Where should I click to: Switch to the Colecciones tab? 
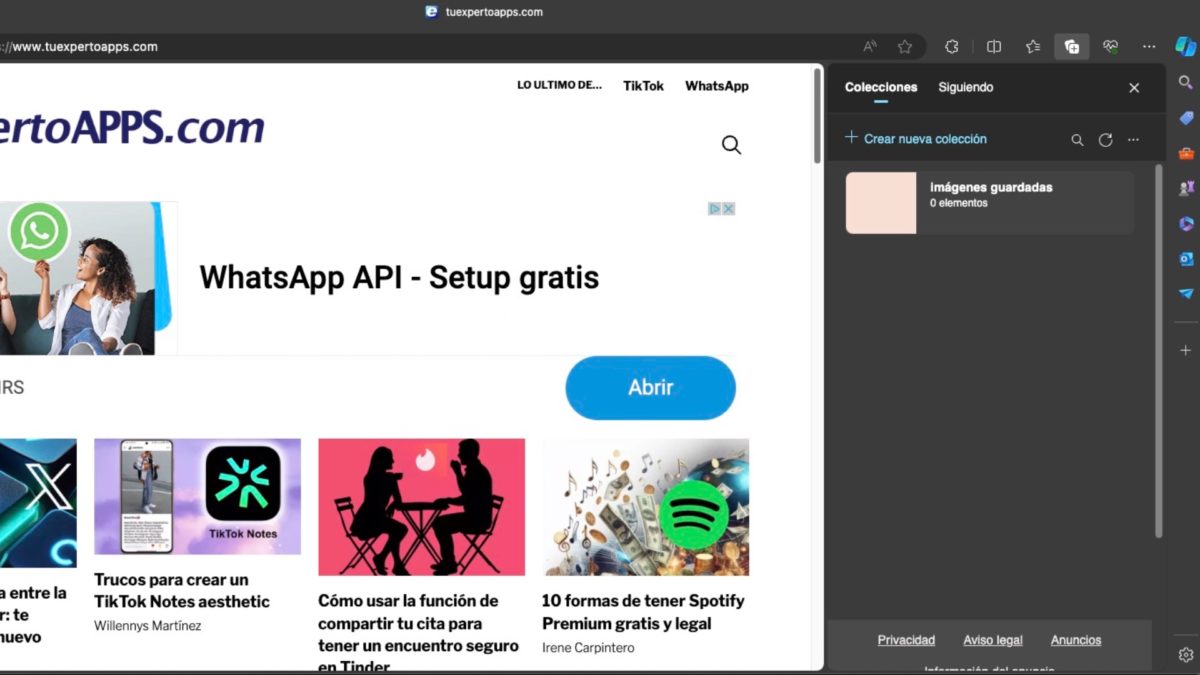881,87
